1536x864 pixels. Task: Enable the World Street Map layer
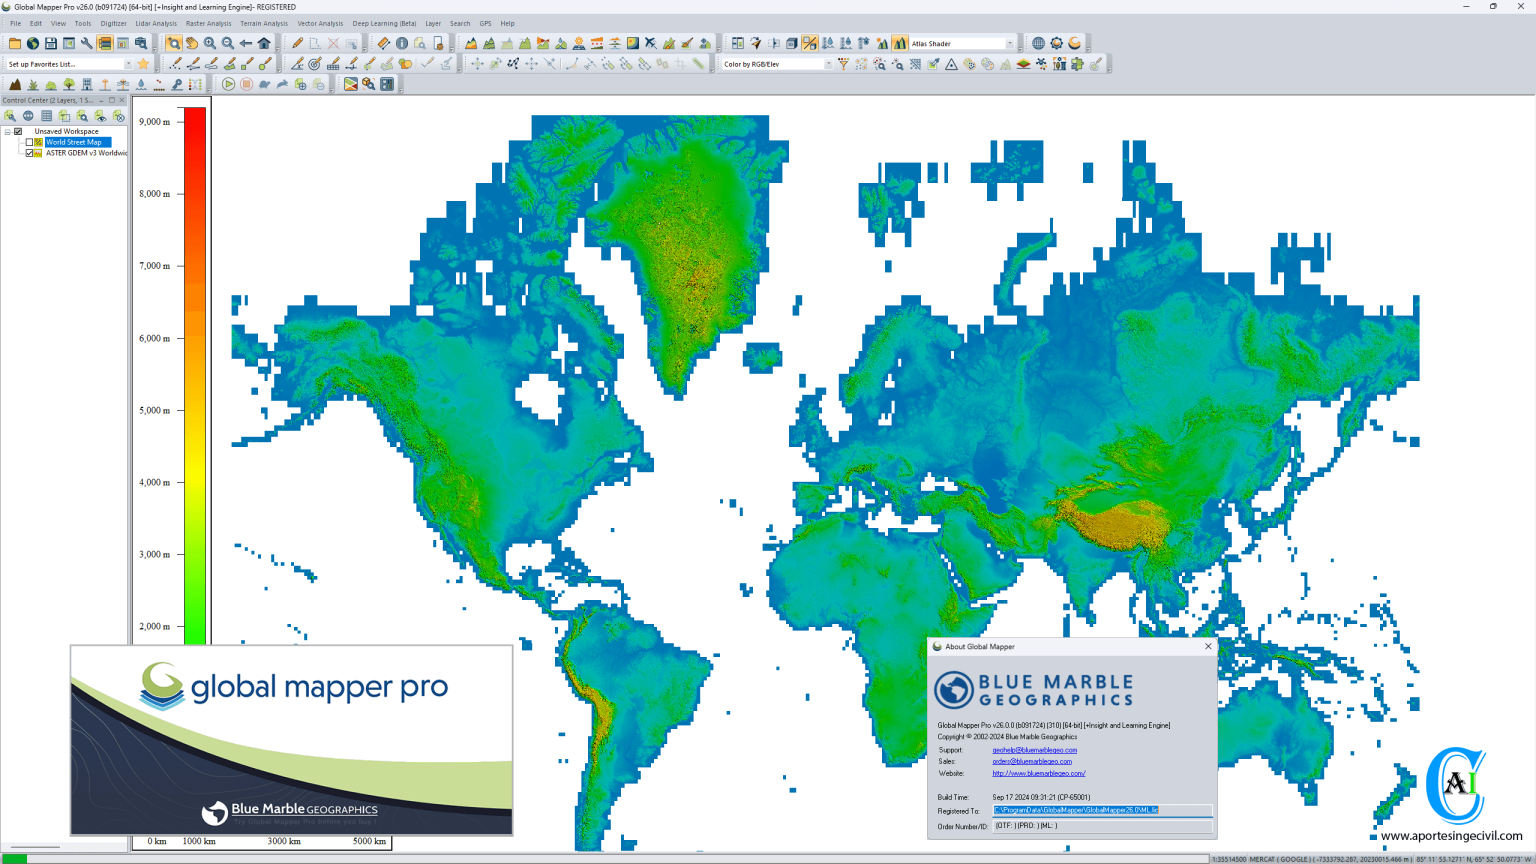pos(29,142)
